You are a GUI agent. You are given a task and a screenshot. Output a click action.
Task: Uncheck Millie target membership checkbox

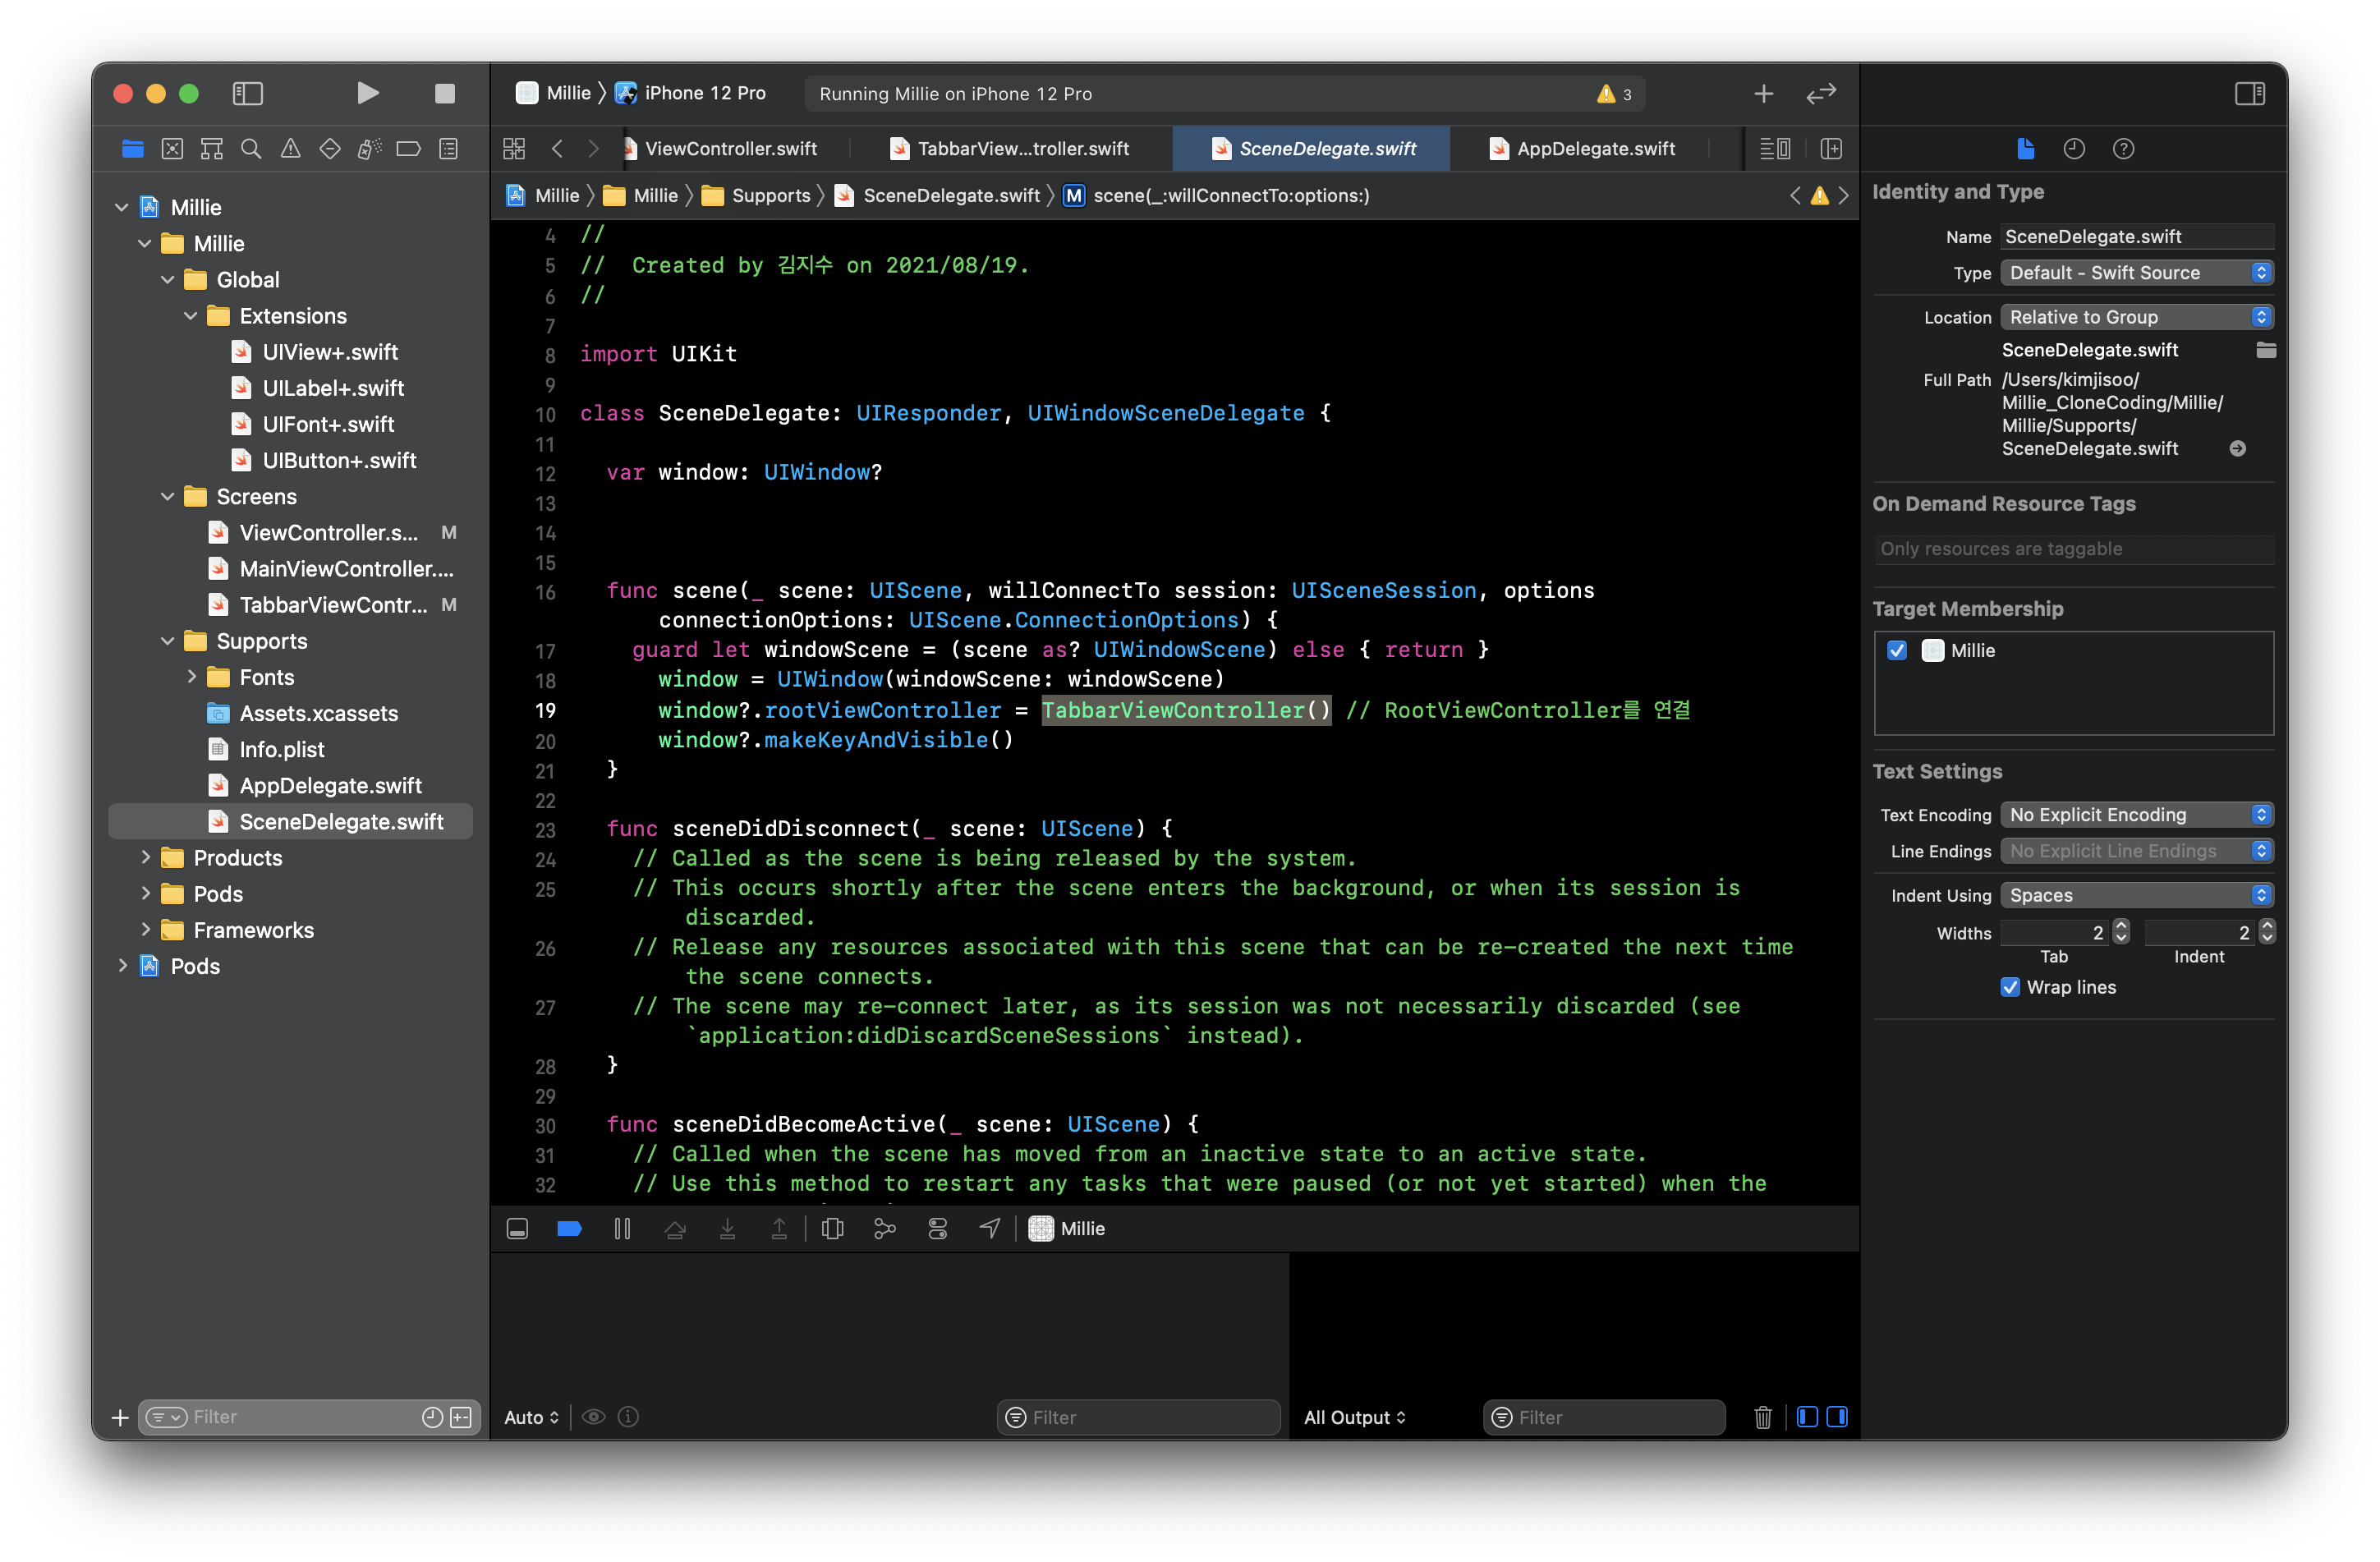pyautogui.click(x=1897, y=650)
